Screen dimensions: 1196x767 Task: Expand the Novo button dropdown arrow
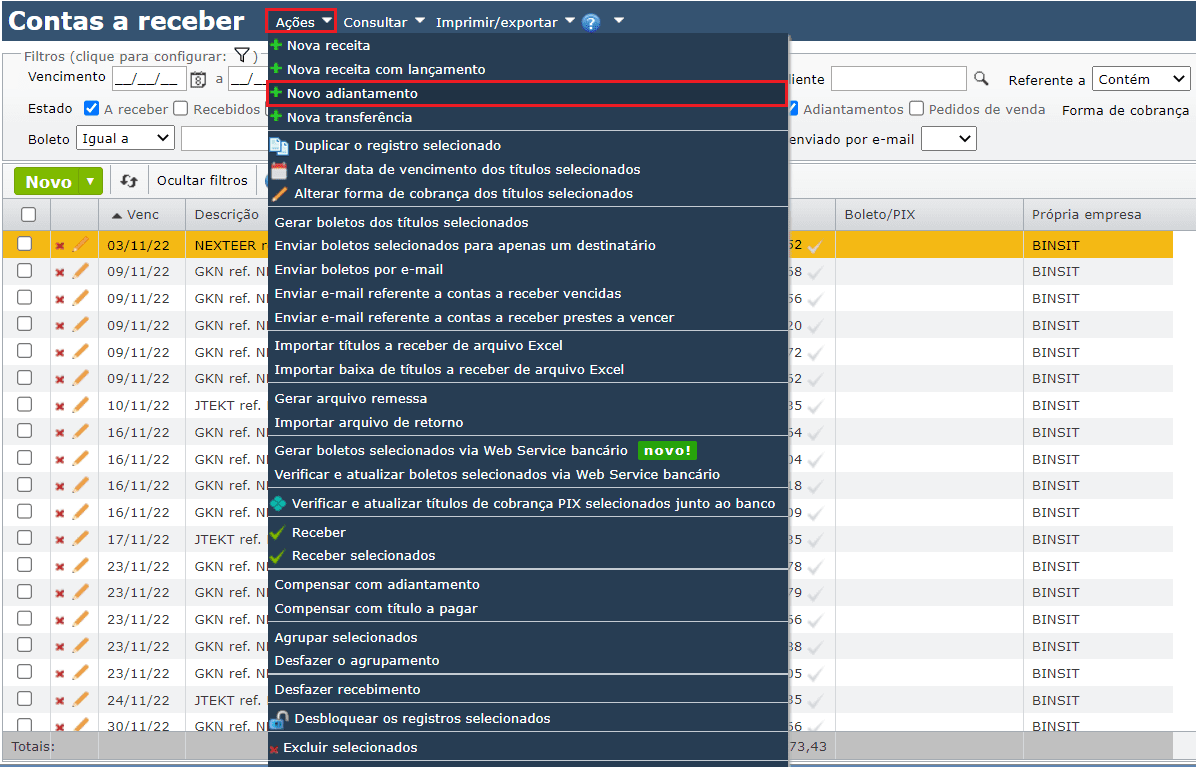click(x=91, y=181)
